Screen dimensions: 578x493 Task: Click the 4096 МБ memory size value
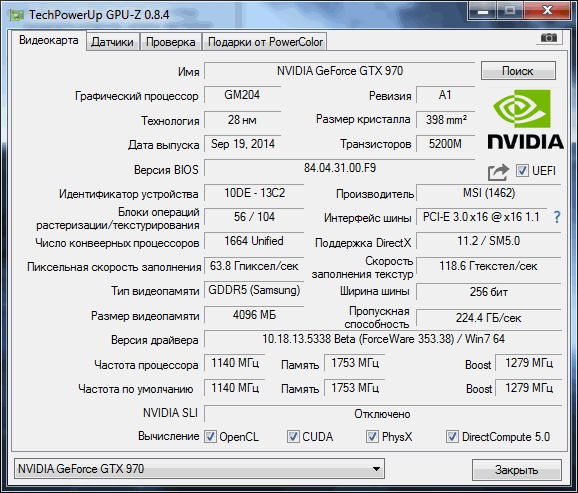(254, 315)
